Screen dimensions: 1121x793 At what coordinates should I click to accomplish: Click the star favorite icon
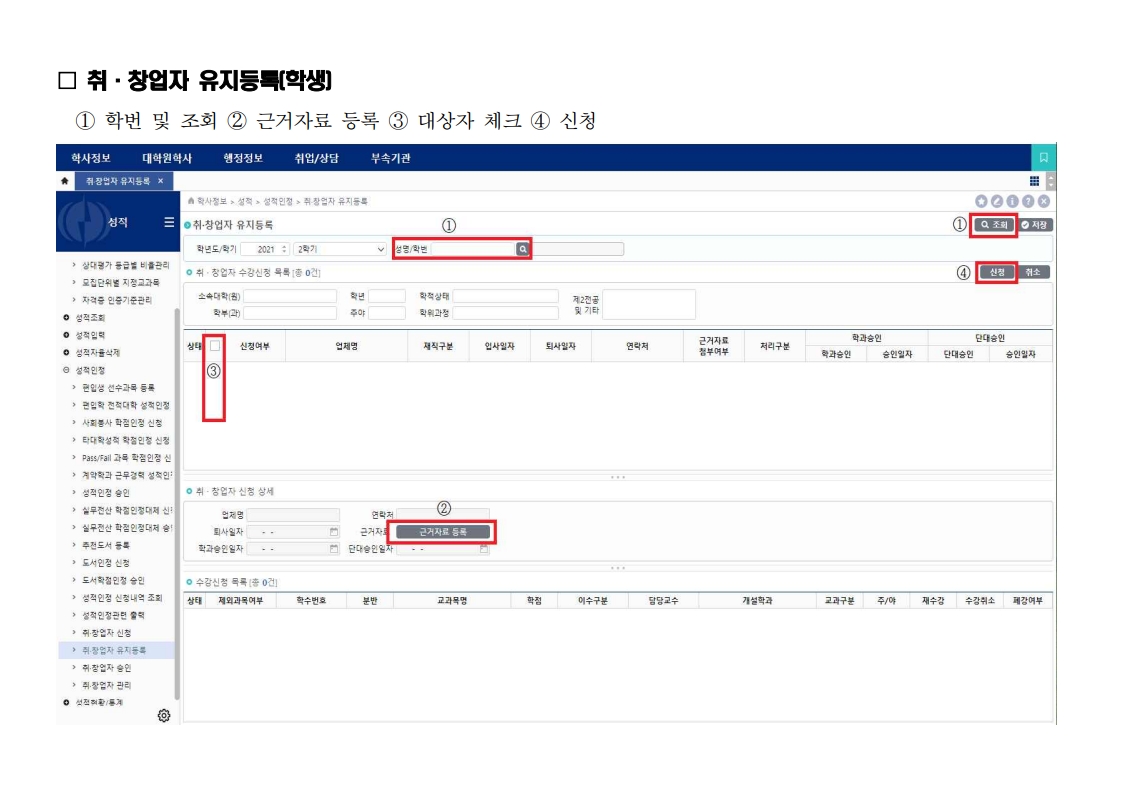(x=981, y=201)
